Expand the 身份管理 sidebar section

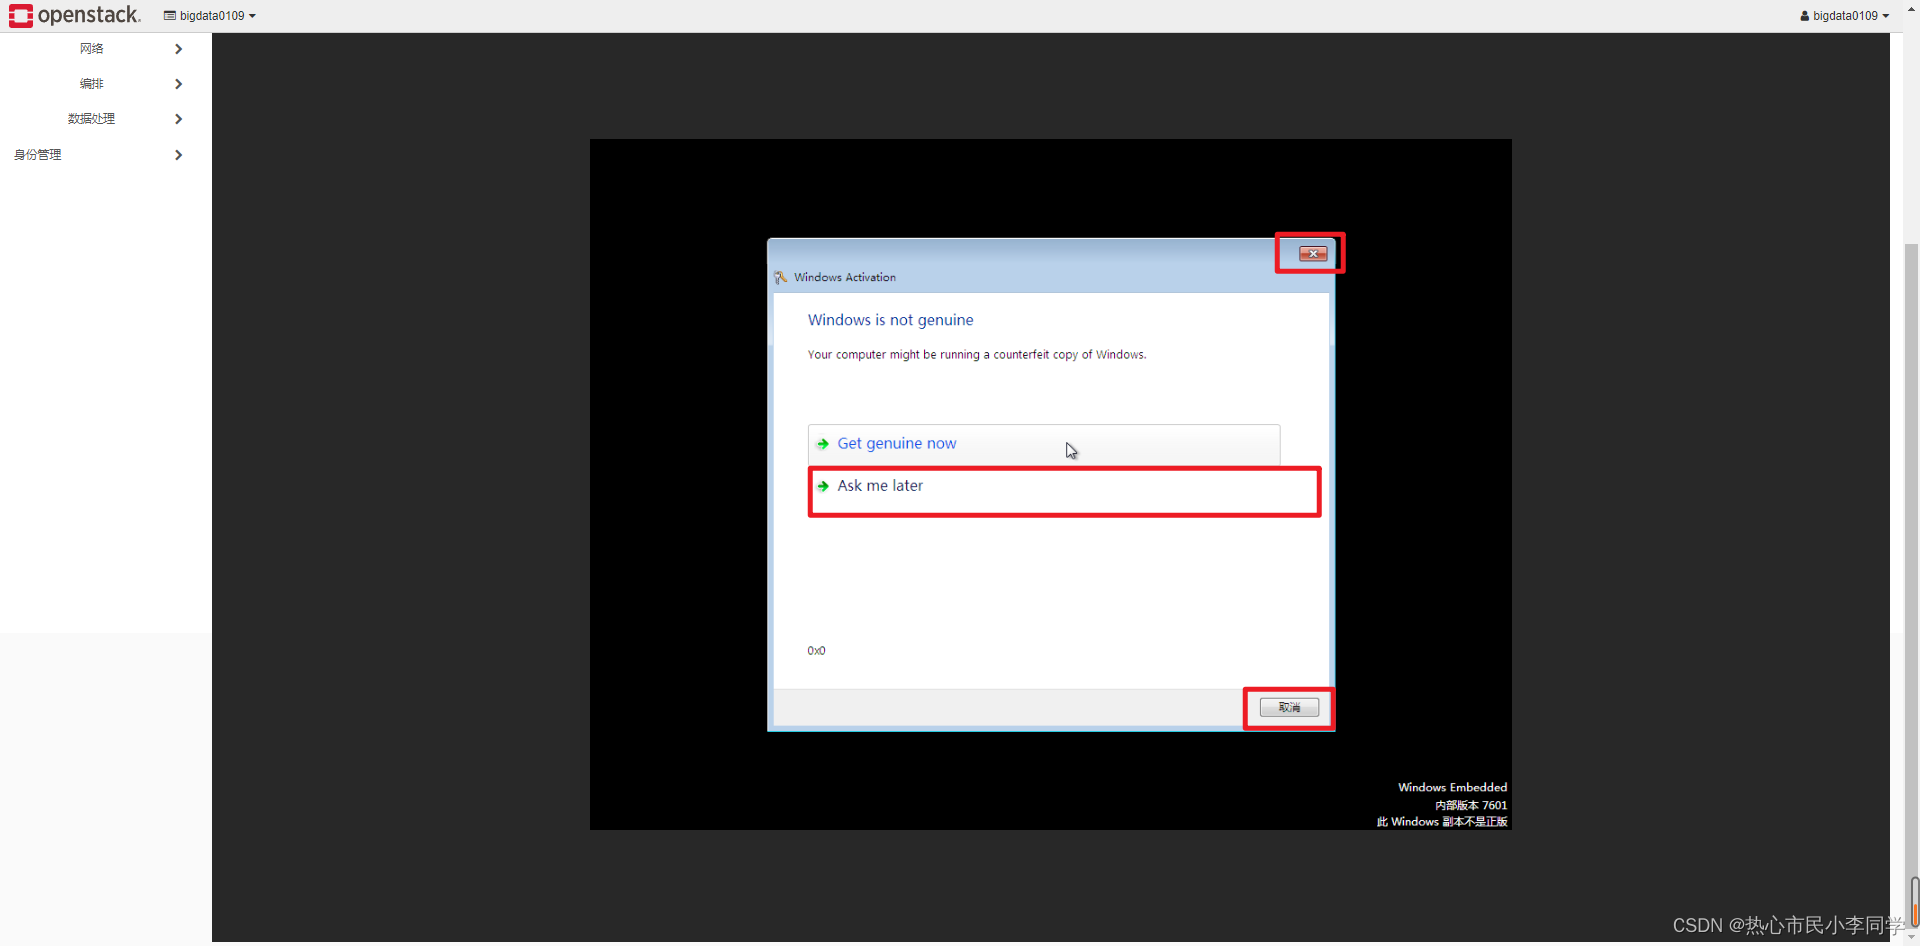pyautogui.click(x=178, y=155)
